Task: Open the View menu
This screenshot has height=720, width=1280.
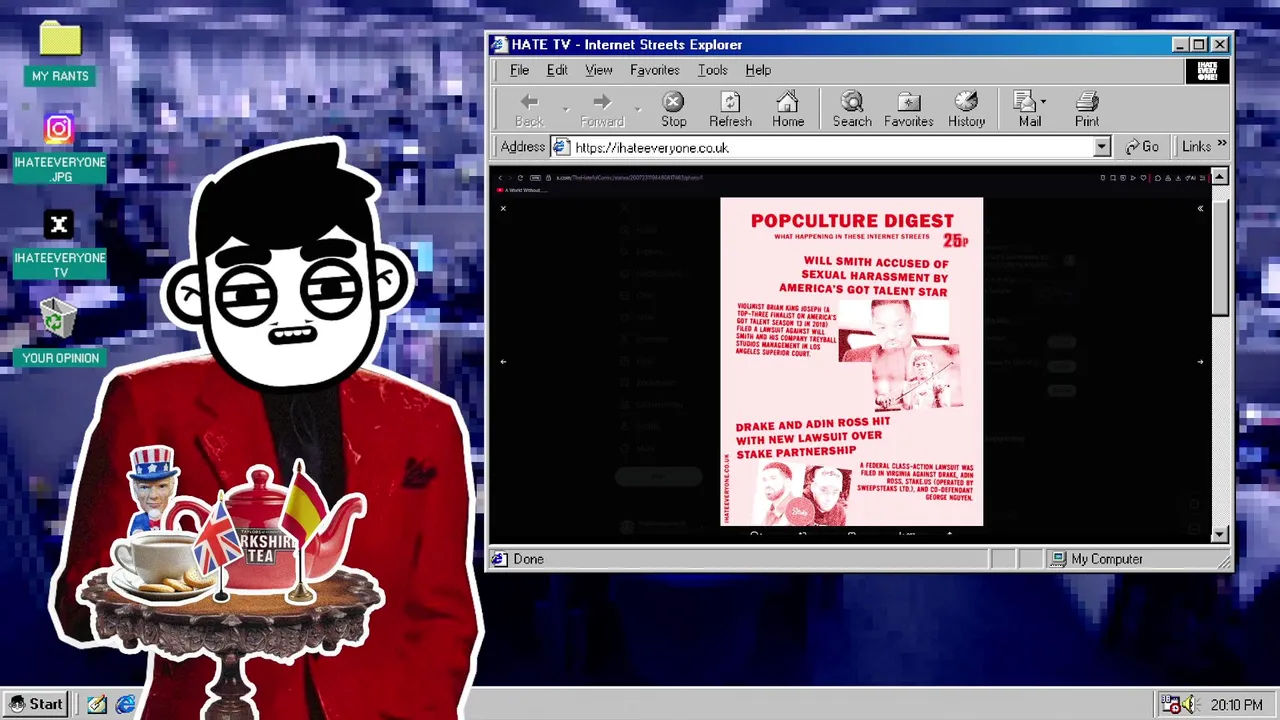Action: coord(599,70)
